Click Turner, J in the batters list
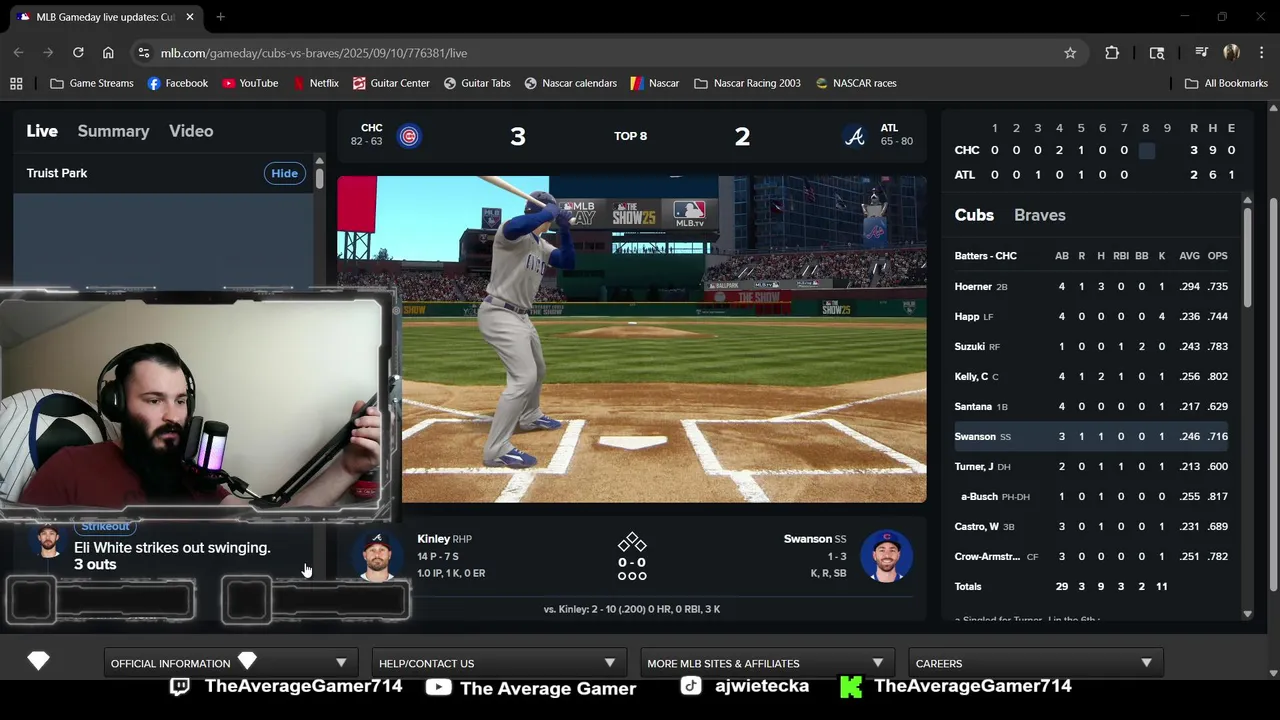1280x720 pixels. coord(974,466)
